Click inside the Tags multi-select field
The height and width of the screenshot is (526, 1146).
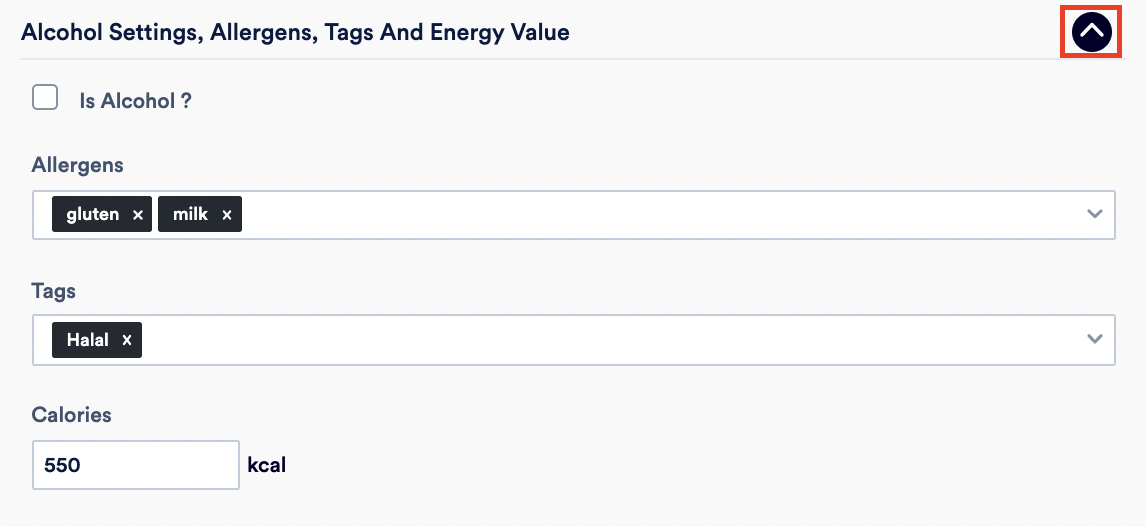(574, 340)
